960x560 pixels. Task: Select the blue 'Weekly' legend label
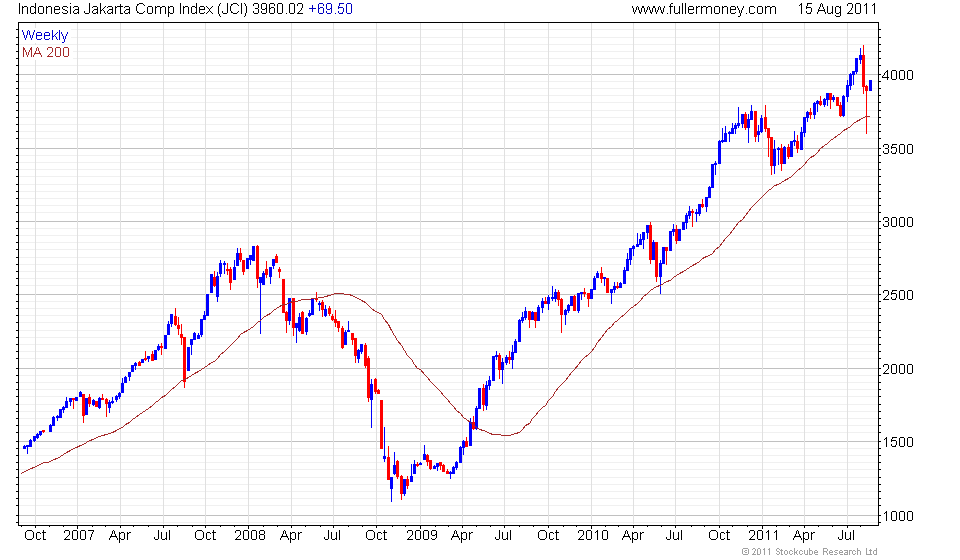click(45, 35)
